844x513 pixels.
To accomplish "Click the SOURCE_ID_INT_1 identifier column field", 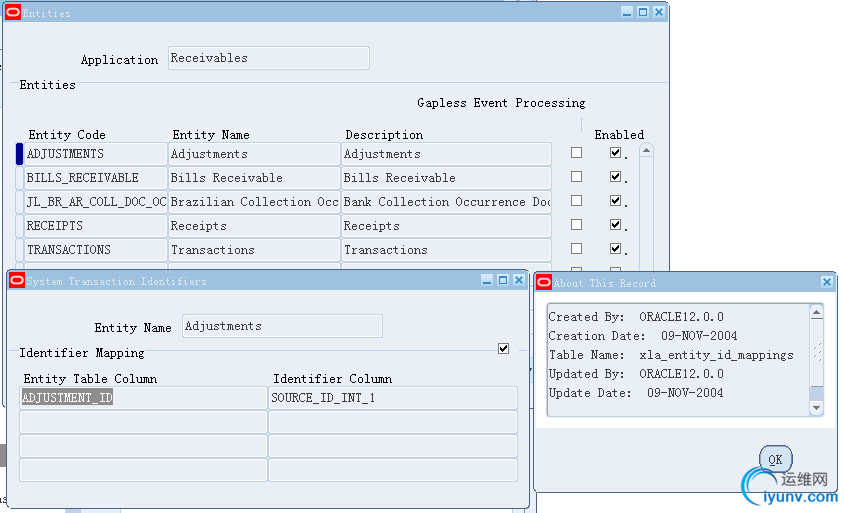I will click(393, 398).
